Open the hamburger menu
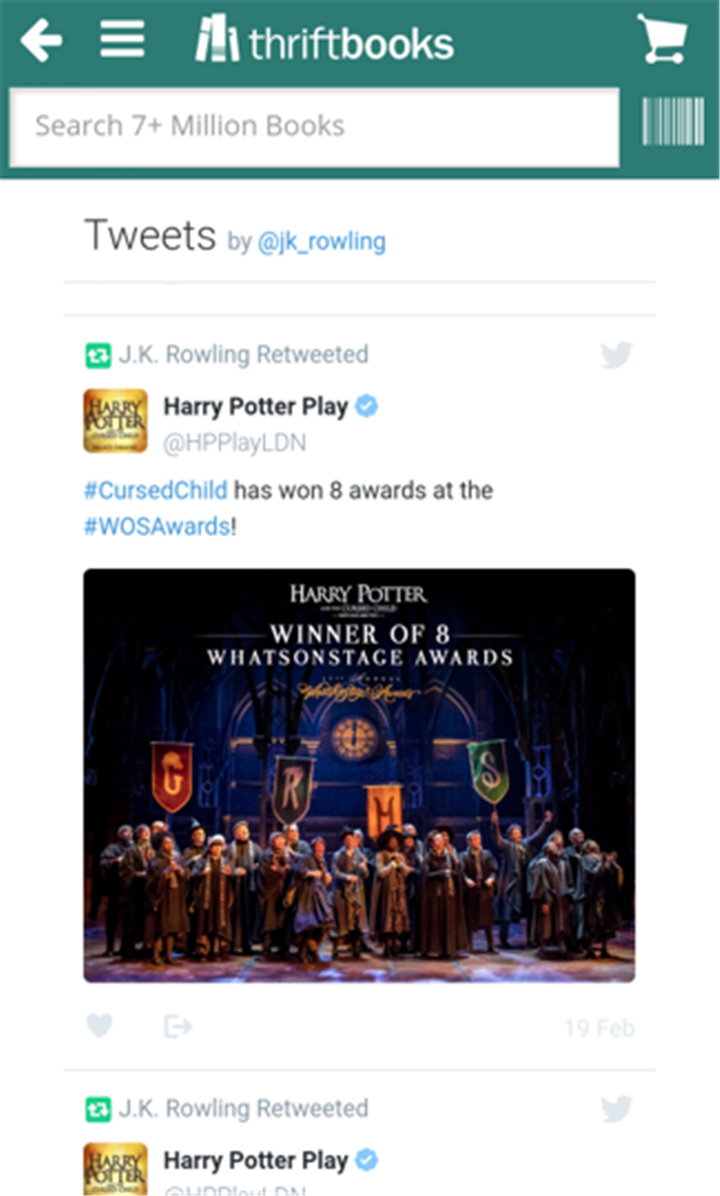This screenshot has width=720, height=1196. coord(122,39)
